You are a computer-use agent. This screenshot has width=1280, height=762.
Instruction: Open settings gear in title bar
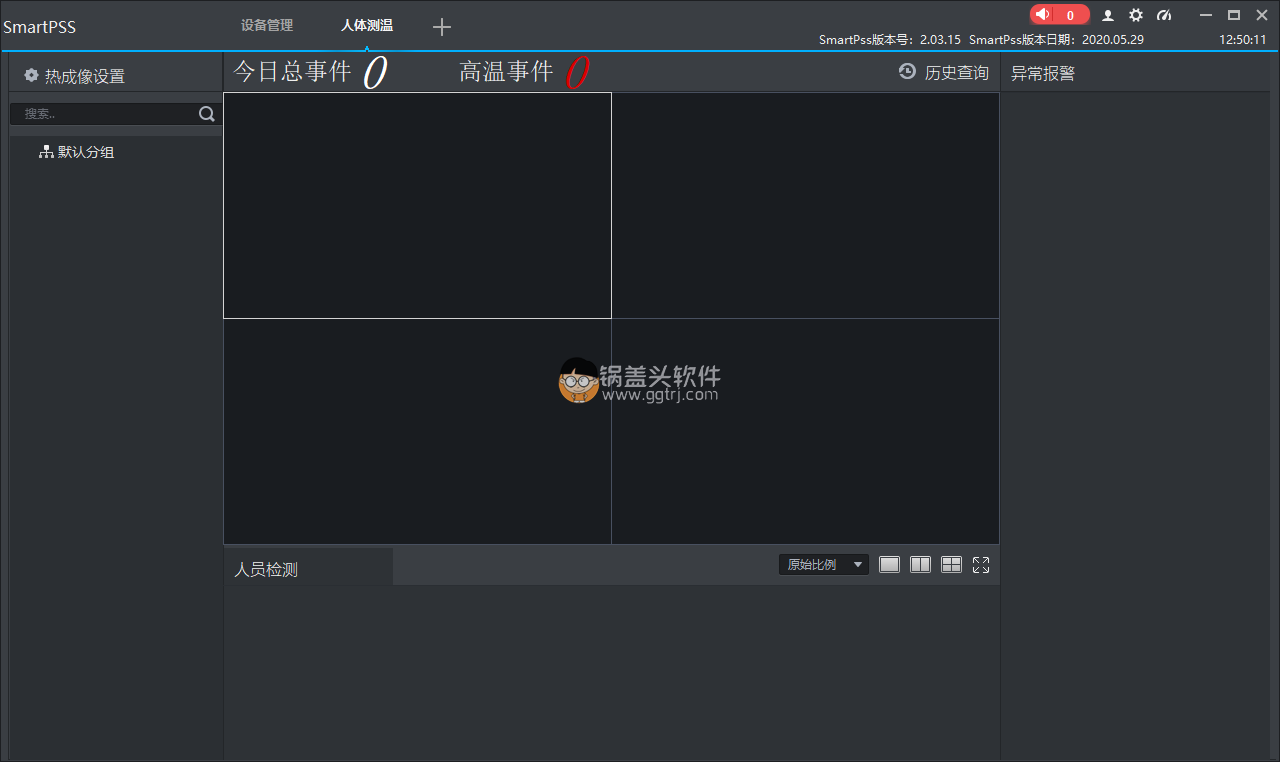tap(1136, 15)
